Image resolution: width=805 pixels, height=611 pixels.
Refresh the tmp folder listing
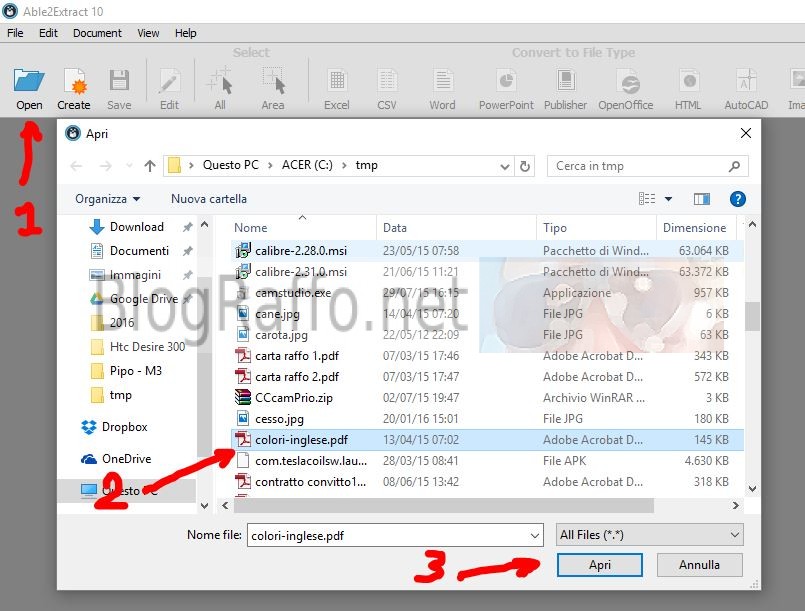pyautogui.click(x=525, y=166)
